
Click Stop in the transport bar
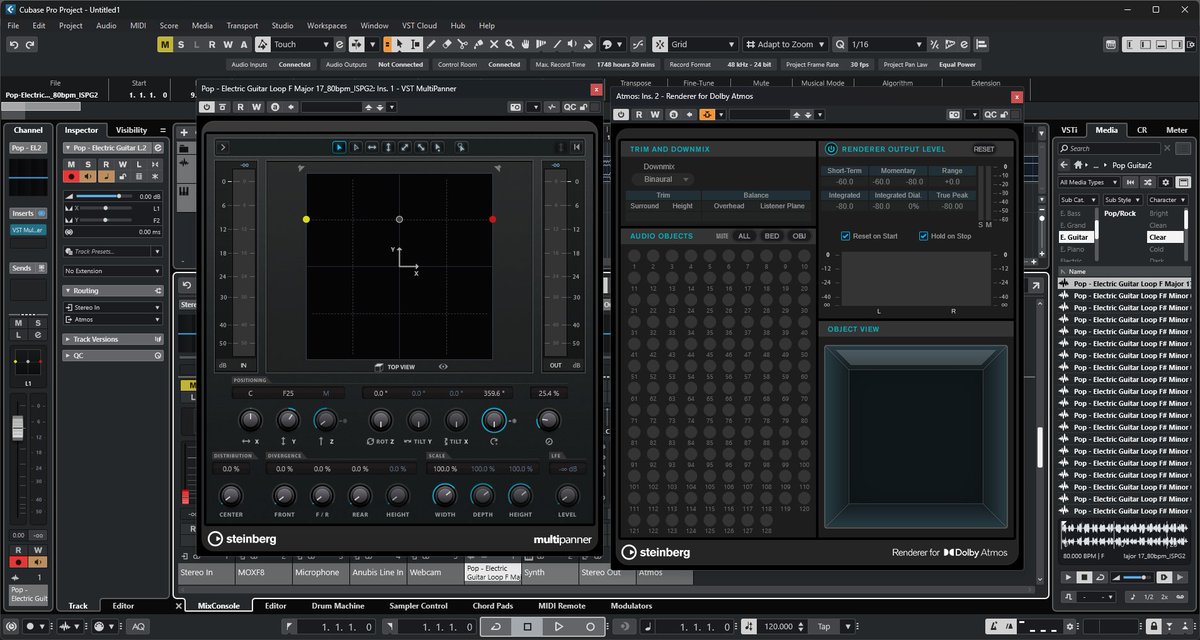coord(528,627)
